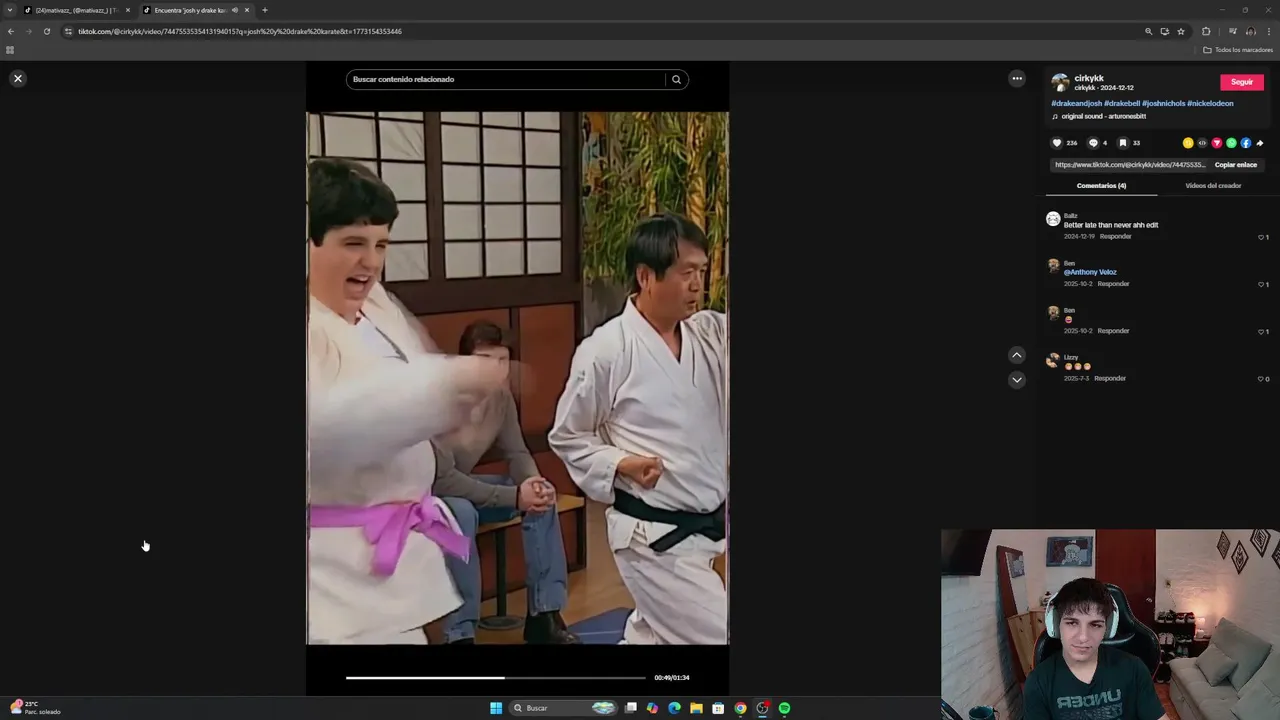Open Todos los marcadores folder
1280x720 pixels.
[x=1238, y=49]
